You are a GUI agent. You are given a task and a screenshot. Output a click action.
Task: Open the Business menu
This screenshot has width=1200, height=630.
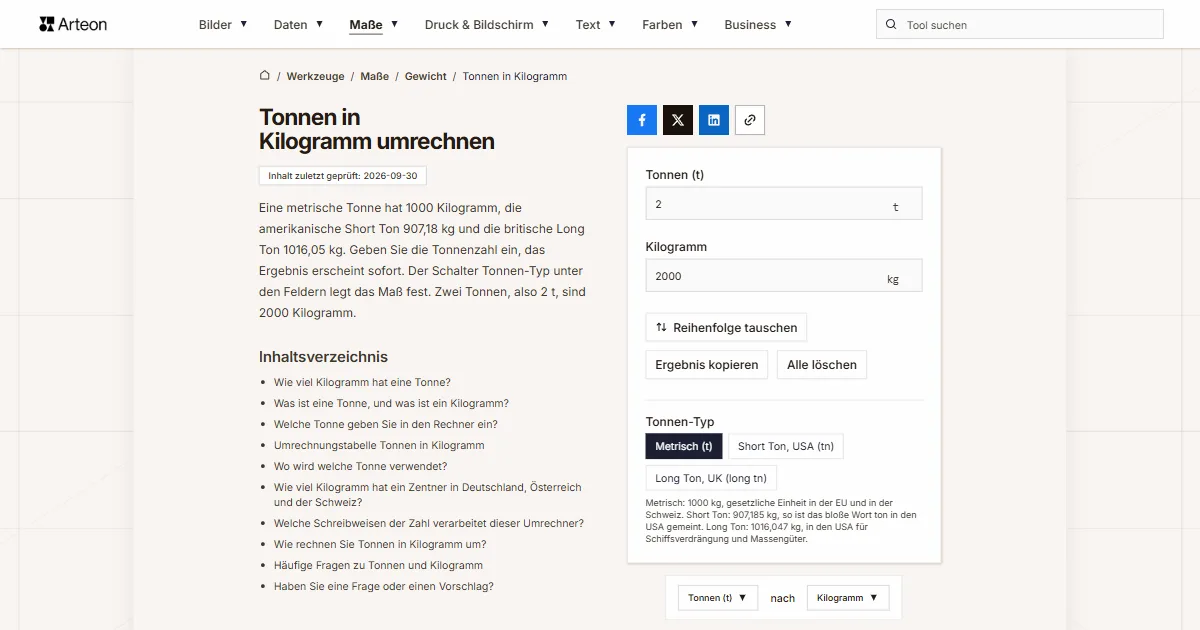pos(758,25)
